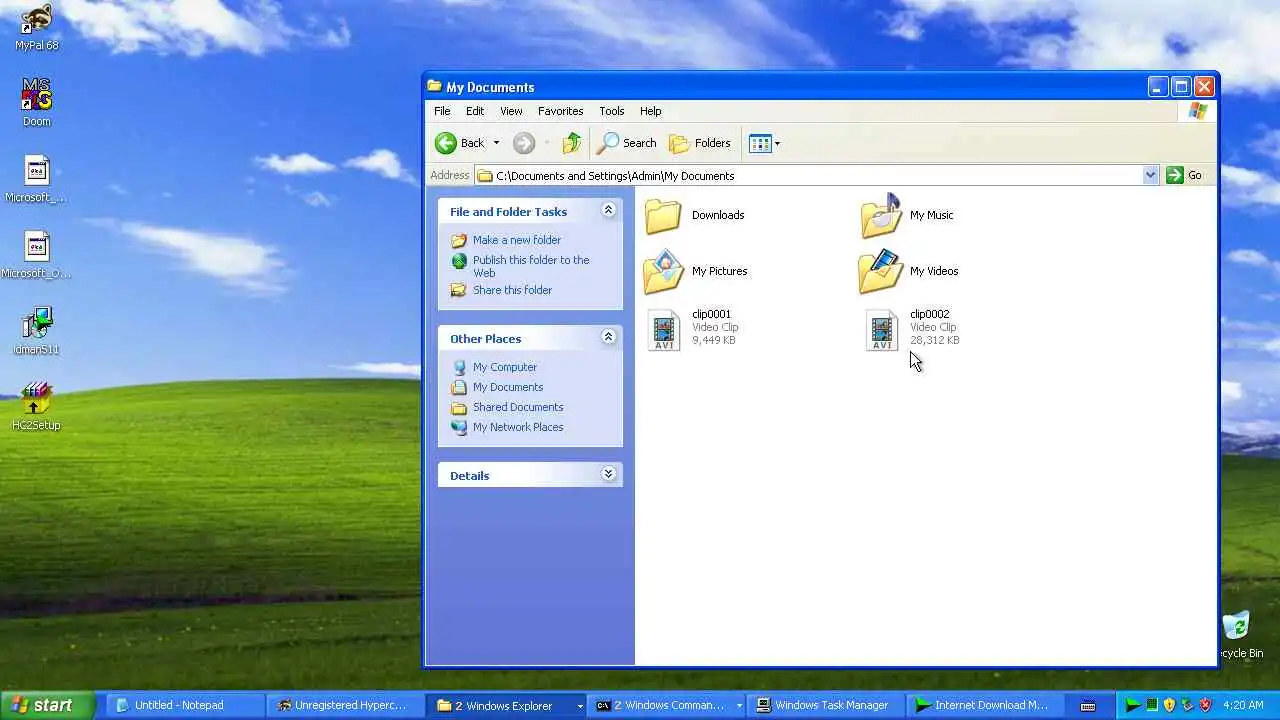Click the Back arrow icon
This screenshot has height=720, width=1280.
click(446, 143)
